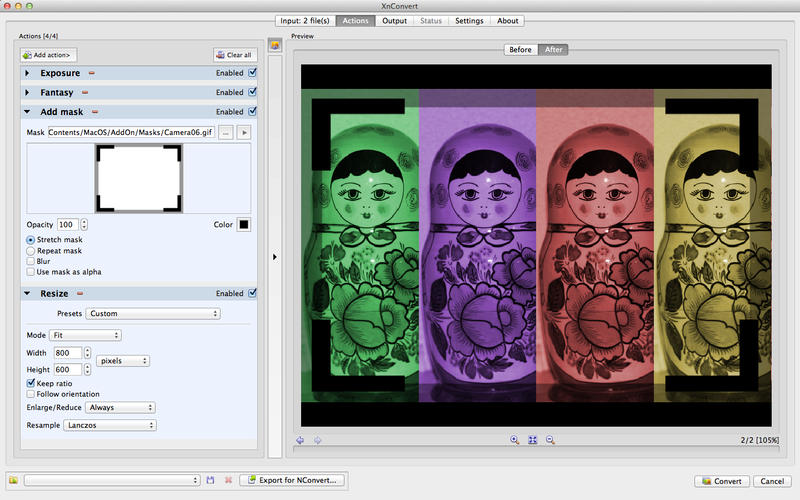Image resolution: width=800 pixels, height=500 pixels.
Task: Click the zoom in magnifier below preview
Action: click(x=515, y=440)
